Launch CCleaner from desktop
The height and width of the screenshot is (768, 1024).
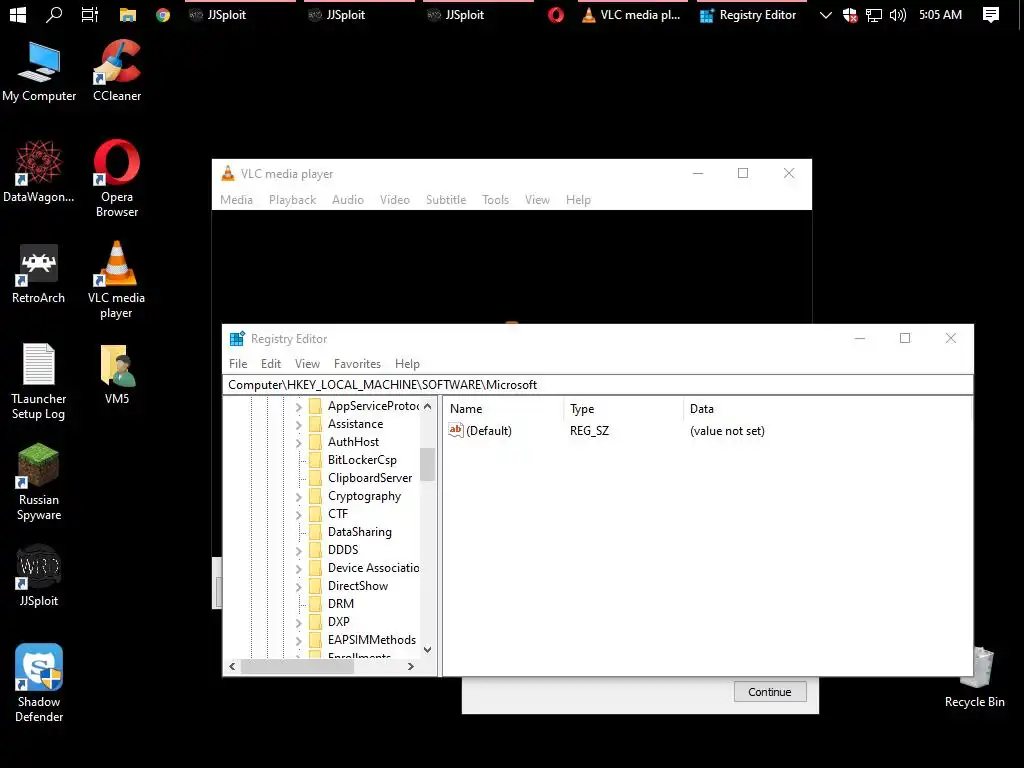click(117, 72)
